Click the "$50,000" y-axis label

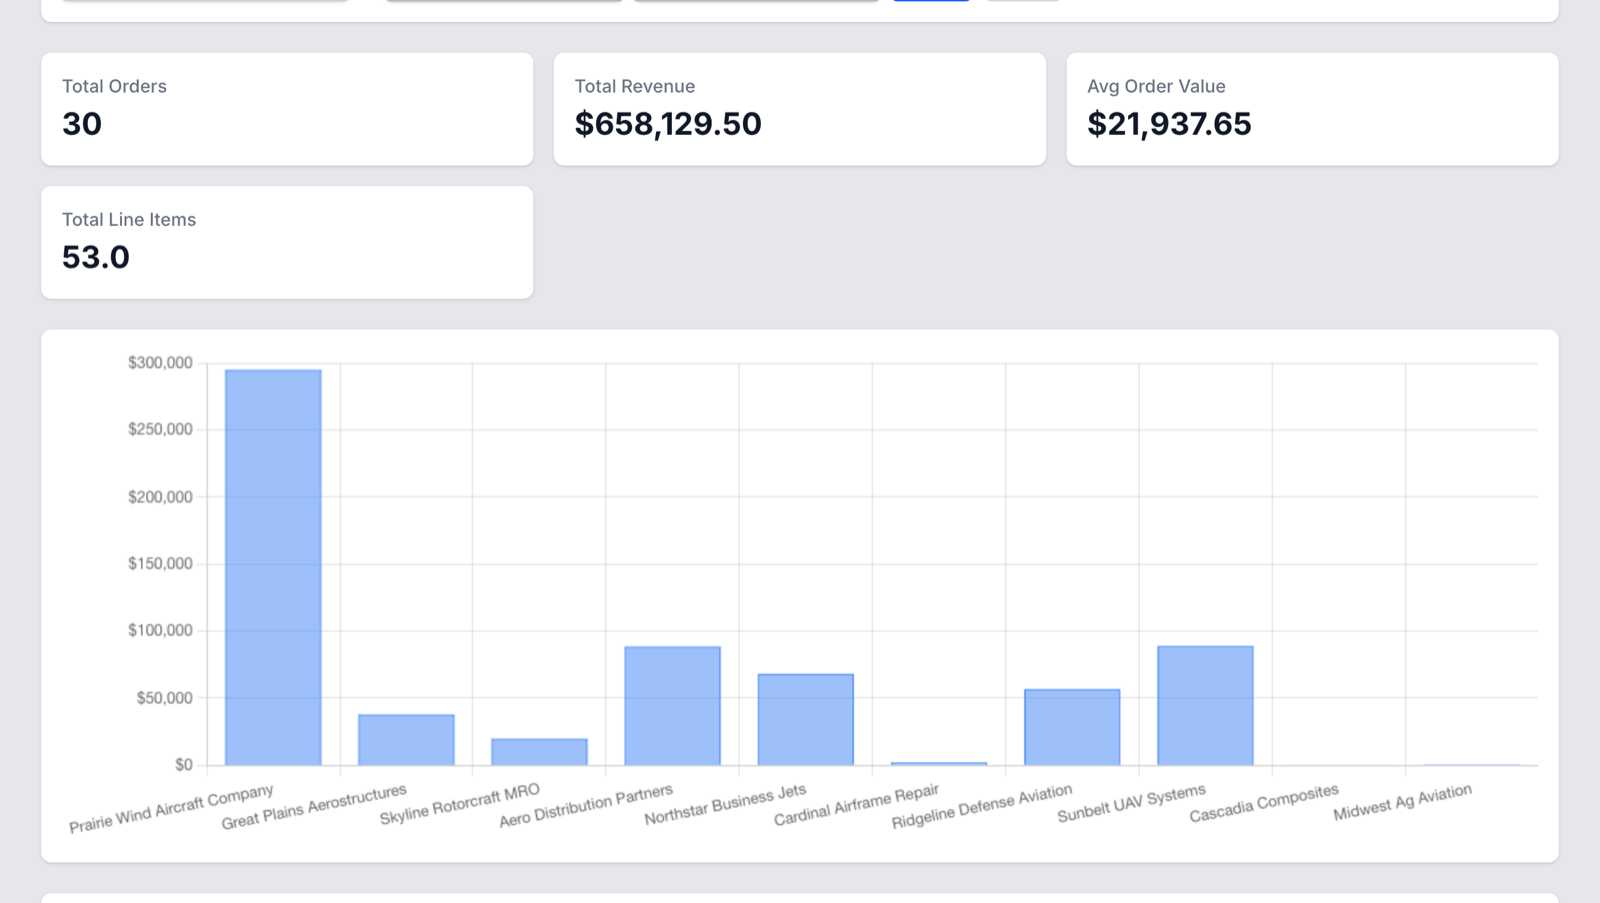click(164, 698)
